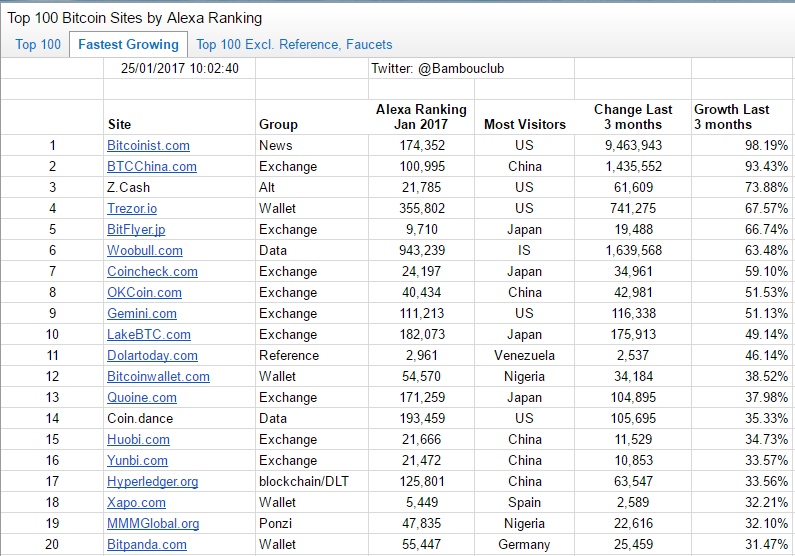Open the Hyperledger.org link
This screenshot has height=556, width=795.
click(x=152, y=481)
